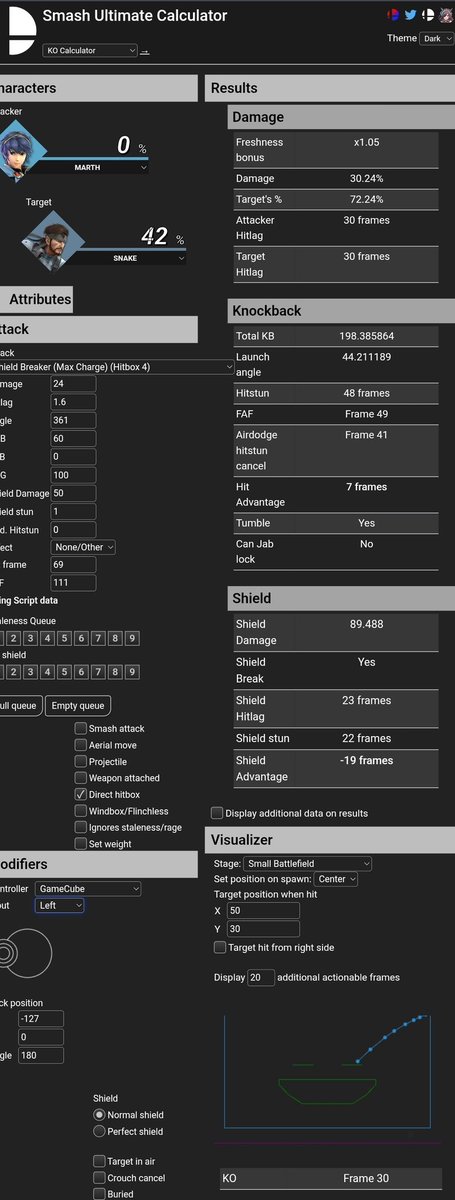Screen dimensions: 455x1200
Task: Enable the Projectile checkbox
Action: pos(80,761)
